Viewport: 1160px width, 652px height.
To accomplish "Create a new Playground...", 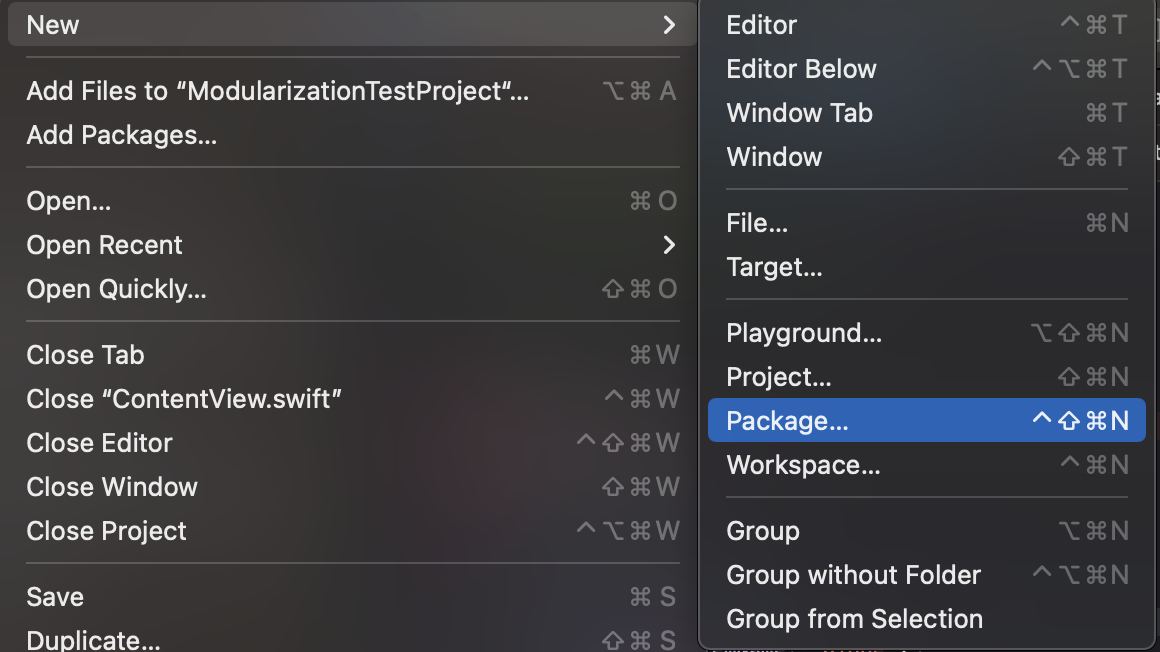I will (x=804, y=333).
